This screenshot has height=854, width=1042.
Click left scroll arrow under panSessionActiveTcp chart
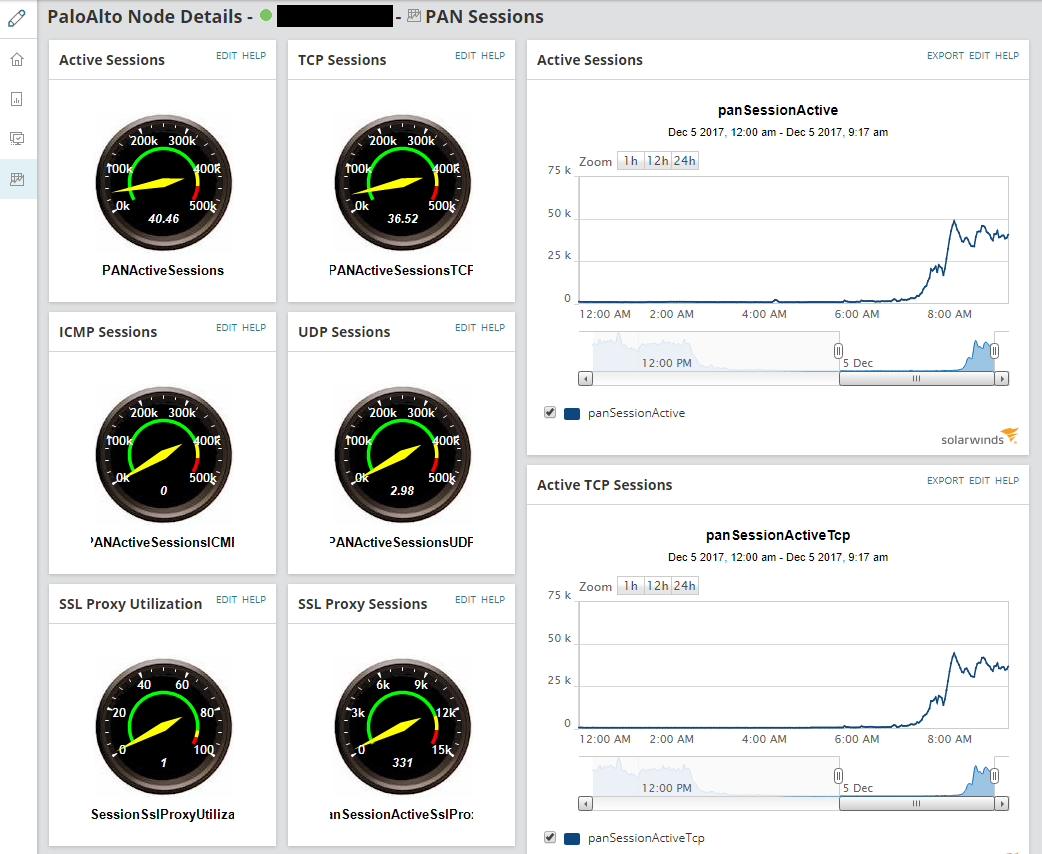click(x=585, y=803)
